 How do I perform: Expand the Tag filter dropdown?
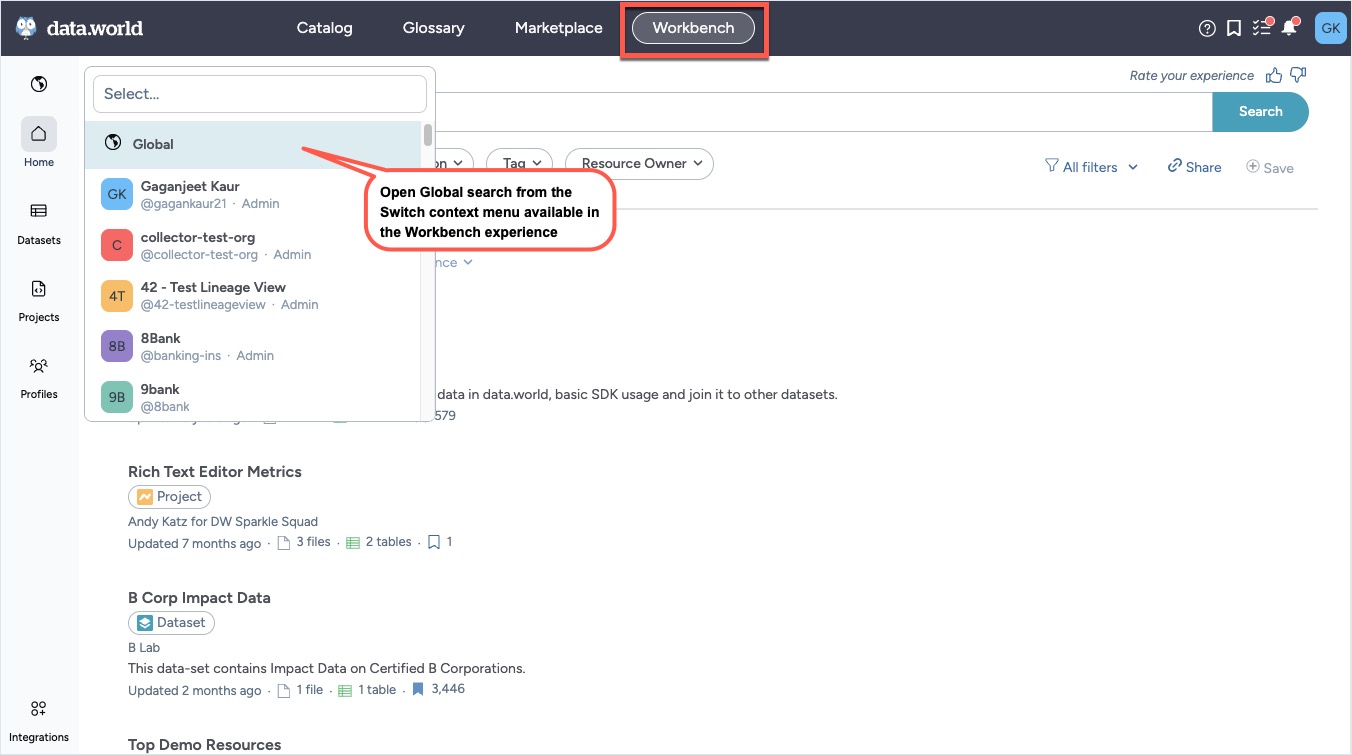coord(519,163)
